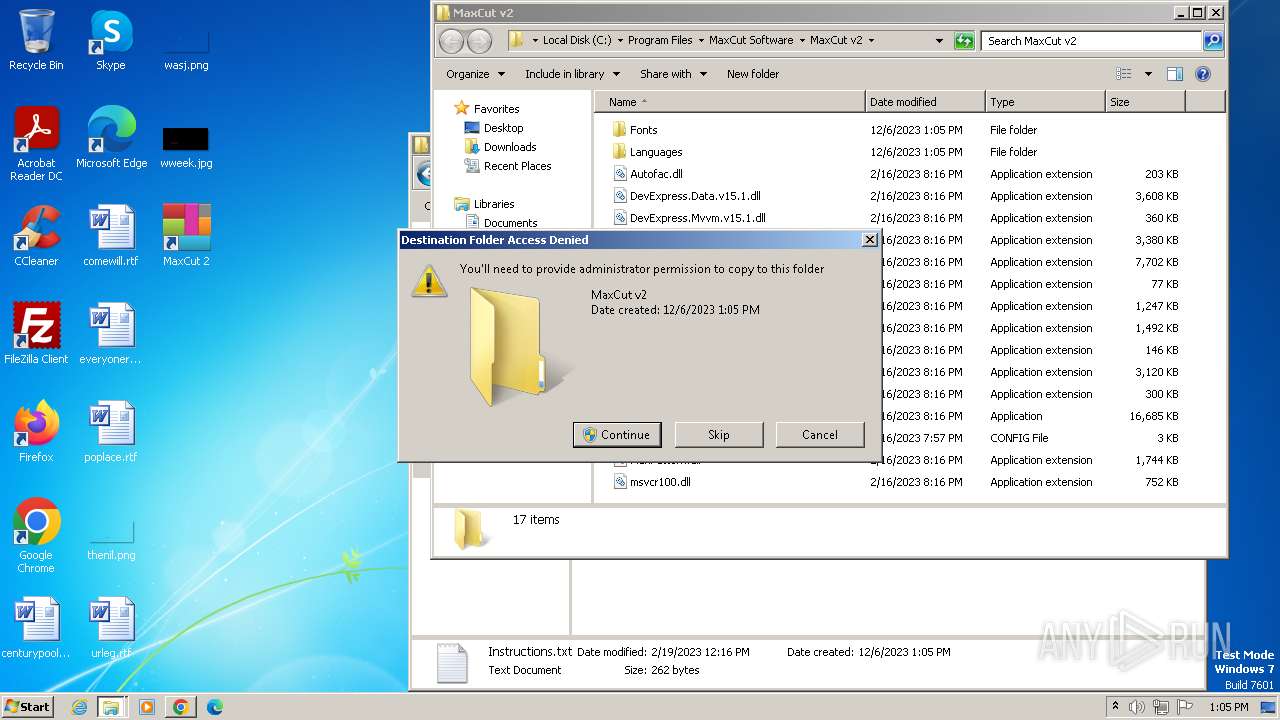Click Cancel in the access denied dialog
The image size is (1280, 720).
point(820,434)
